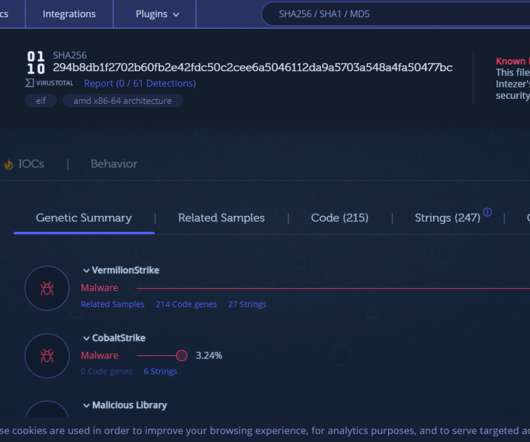Click the VermilionStrike malware bug icon
This screenshot has height=442, width=530.
tap(47, 288)
